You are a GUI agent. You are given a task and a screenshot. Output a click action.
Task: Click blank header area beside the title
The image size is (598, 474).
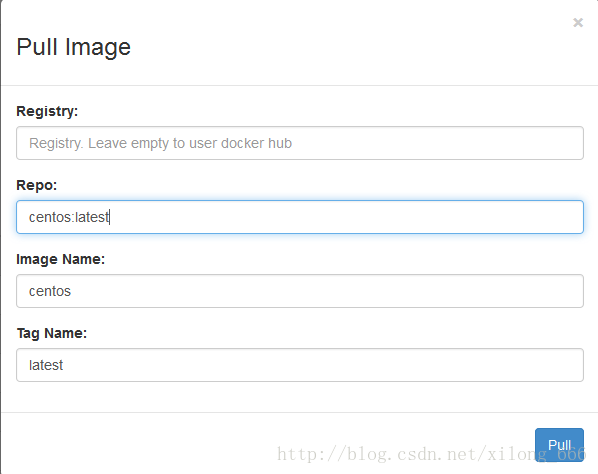343,47
